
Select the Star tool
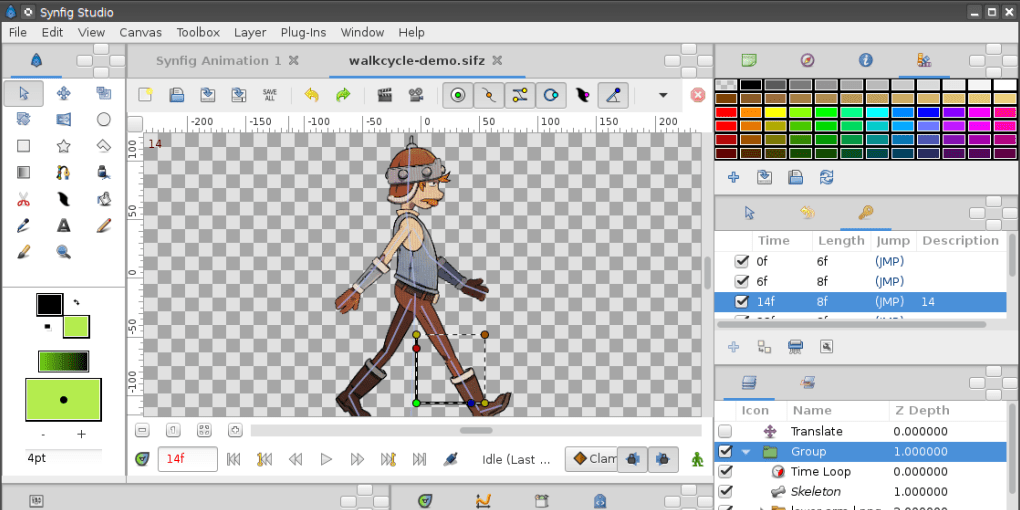pyautogui.click(x=64, y=146)
